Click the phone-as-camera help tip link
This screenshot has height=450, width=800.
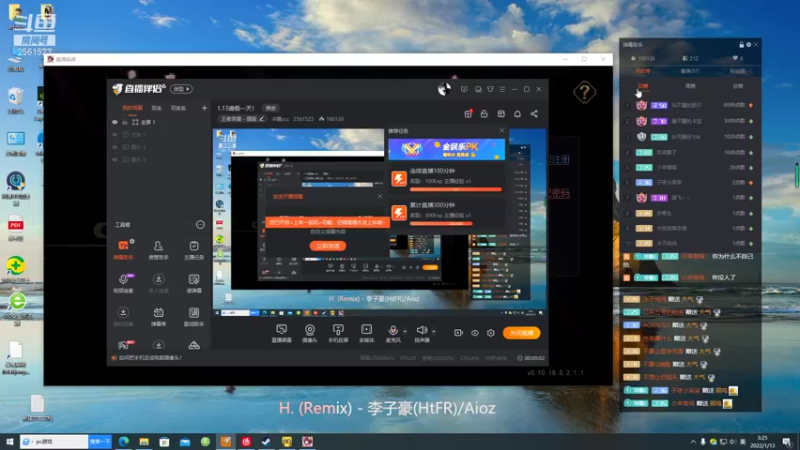coord(151,358)
